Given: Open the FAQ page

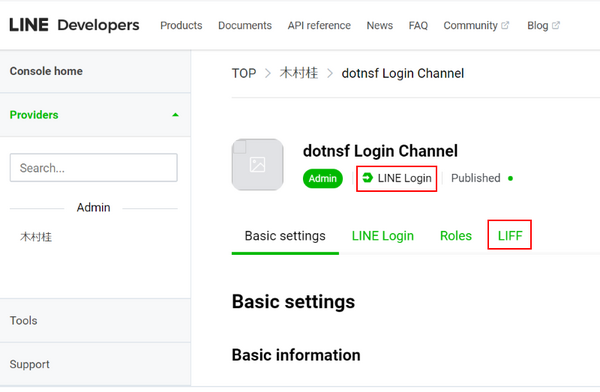Looking at the screenshot, I should [418, 25].
